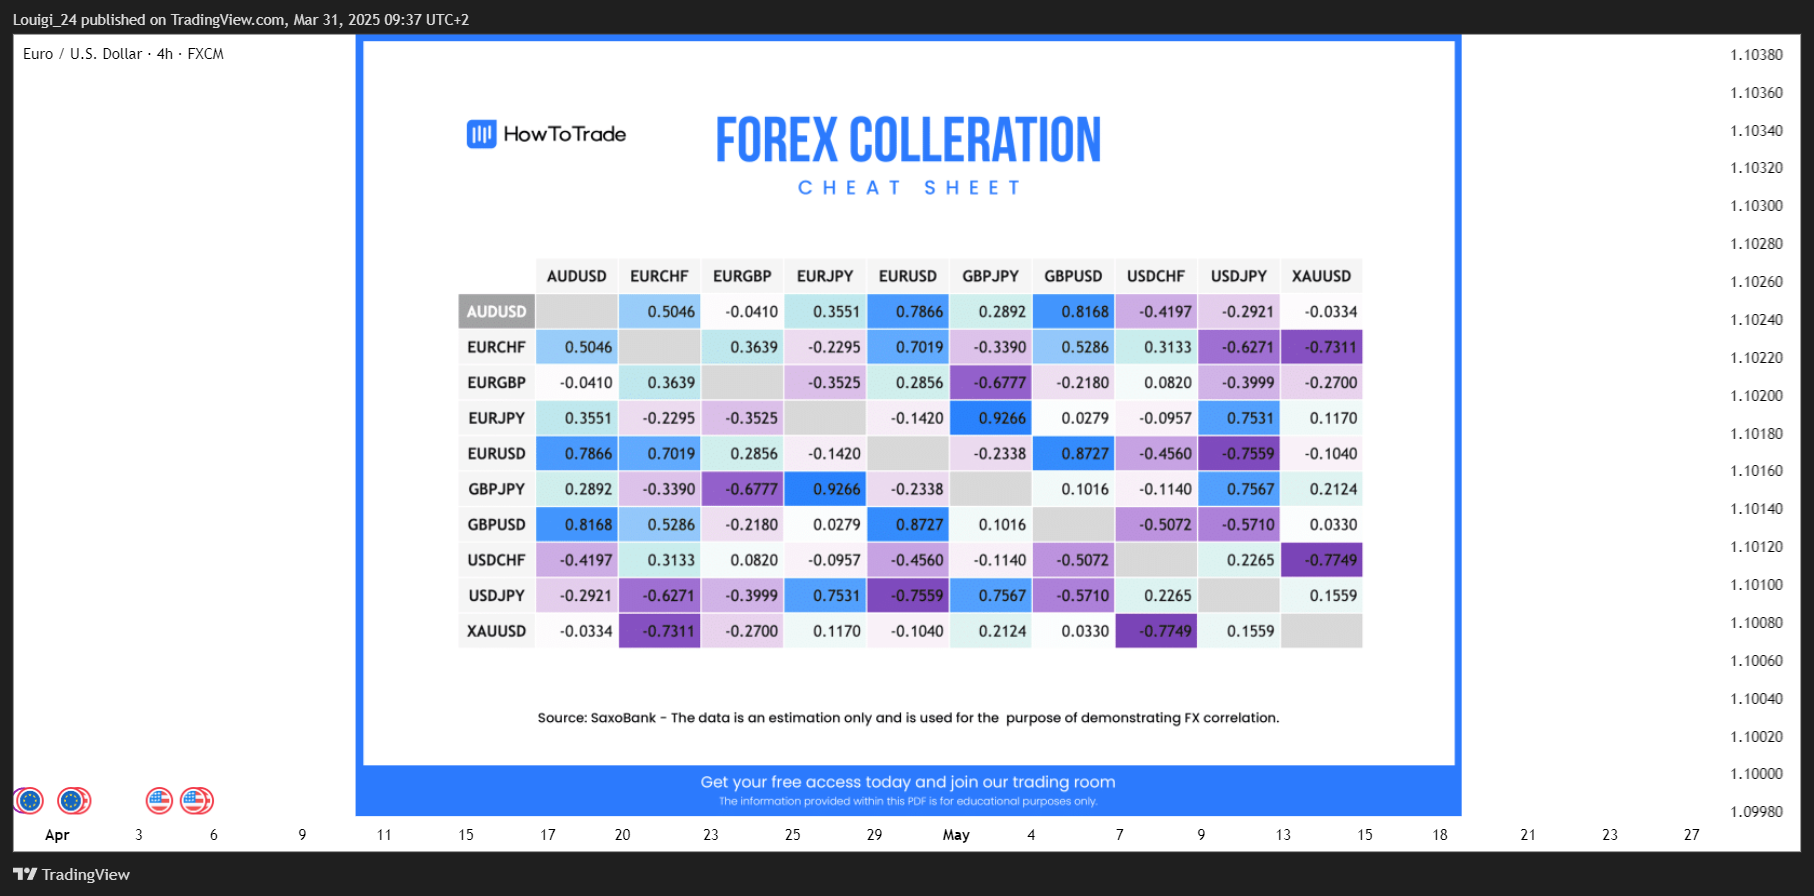
Task: Select the GBPUSD column header
Action: pos(1073,276)
